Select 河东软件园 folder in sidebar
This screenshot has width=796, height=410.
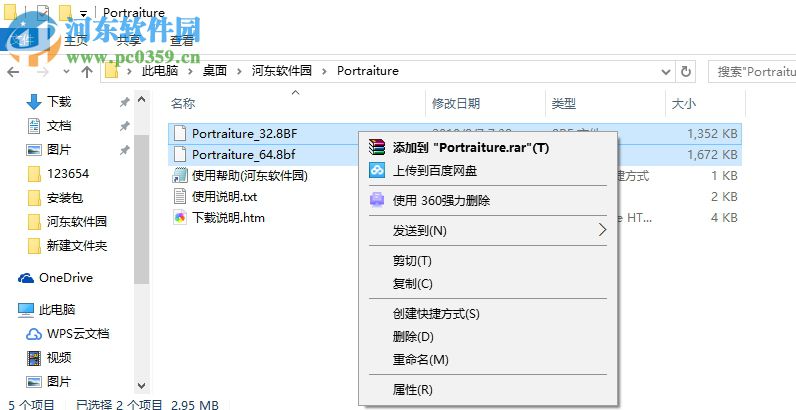pos(77,222)
